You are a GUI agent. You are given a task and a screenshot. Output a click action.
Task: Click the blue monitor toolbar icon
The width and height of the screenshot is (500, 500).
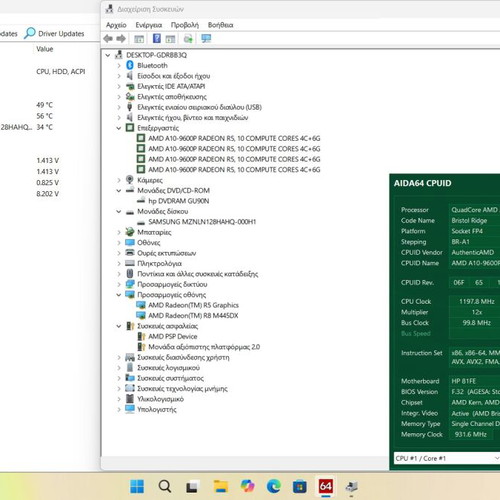point(206,39)
